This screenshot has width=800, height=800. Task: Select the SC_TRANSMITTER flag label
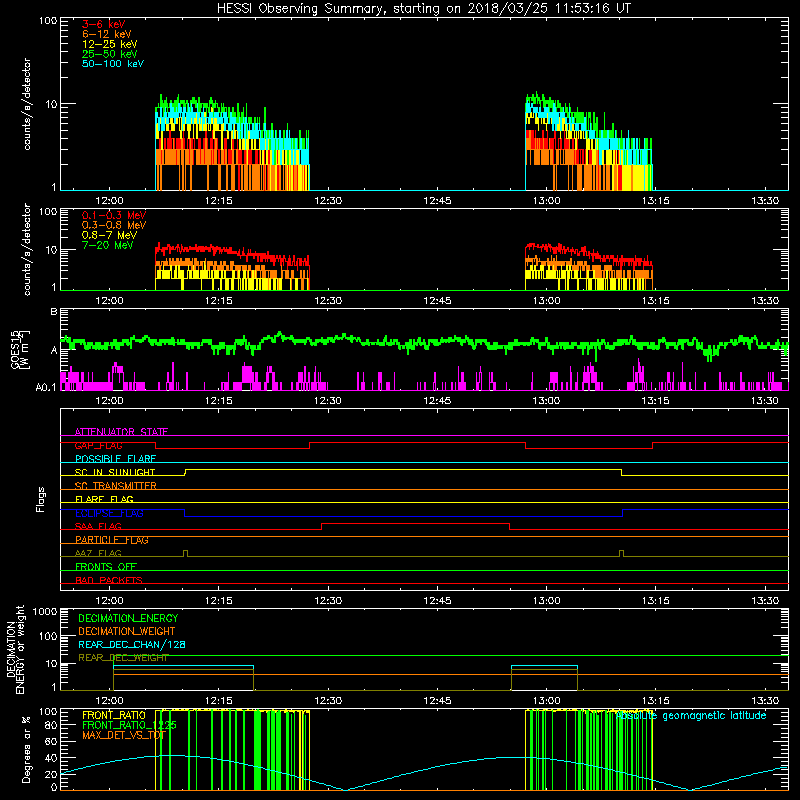pos(115,486)
